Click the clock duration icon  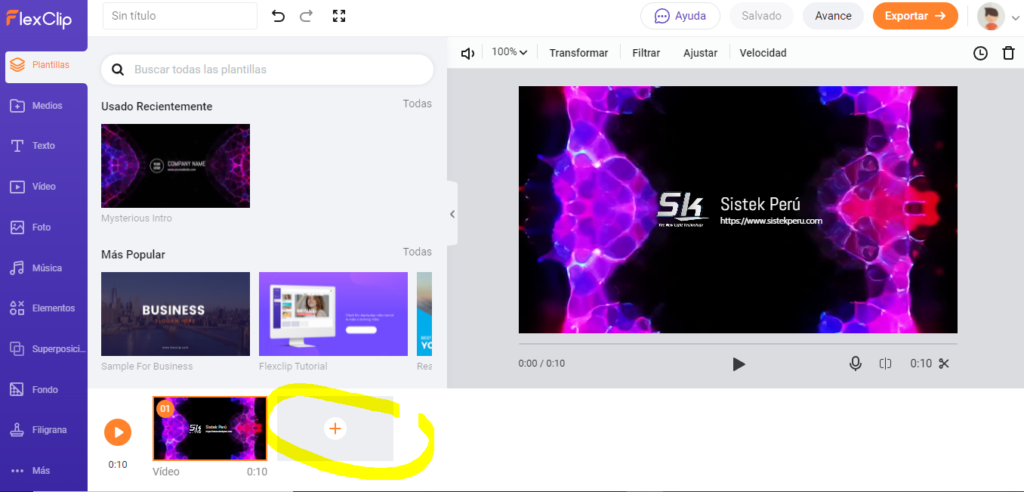[x=980, y=54]
